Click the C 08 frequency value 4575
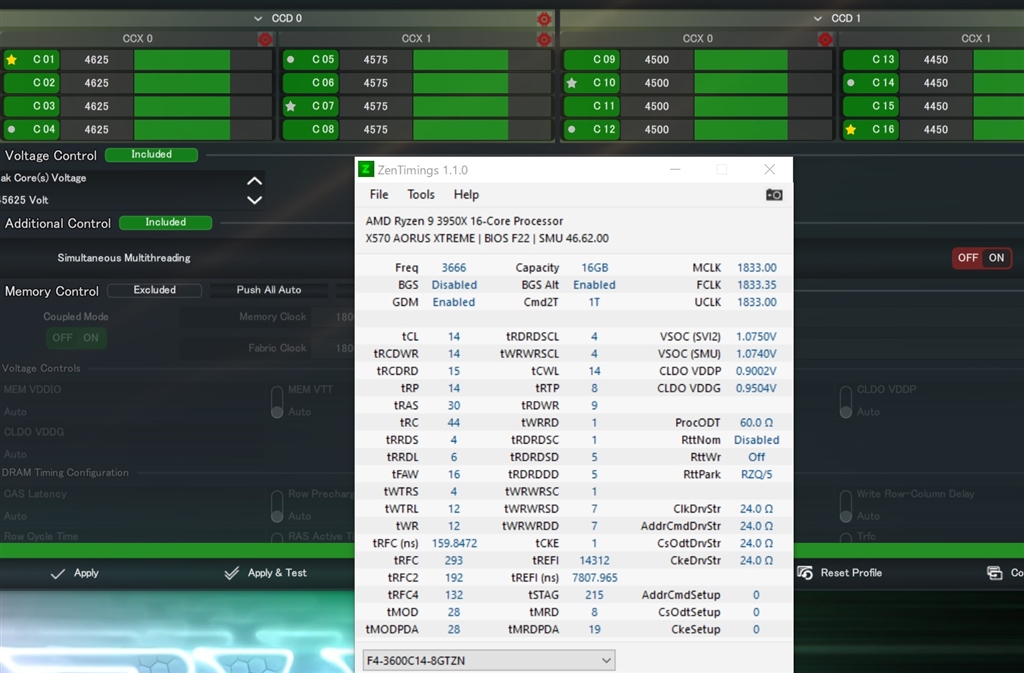 coord(376,129)
